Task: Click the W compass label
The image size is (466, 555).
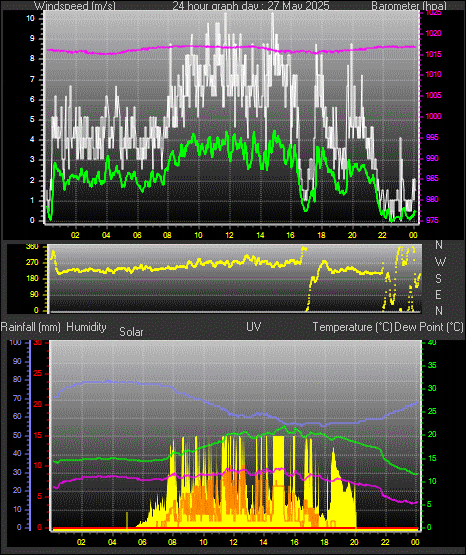Action: (x=440, y=262)
